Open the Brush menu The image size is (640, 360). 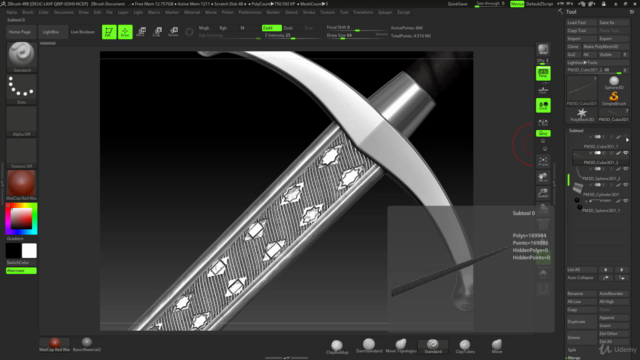[28, 12]
